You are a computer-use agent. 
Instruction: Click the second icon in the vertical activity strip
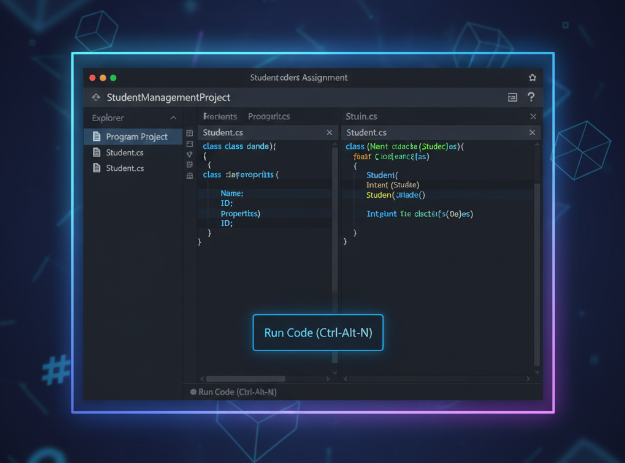(x=190, y=143)
